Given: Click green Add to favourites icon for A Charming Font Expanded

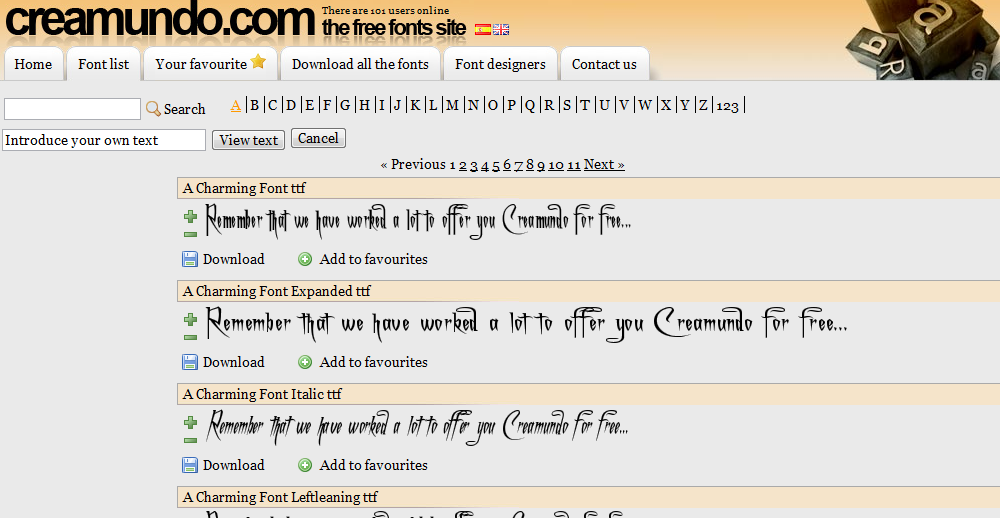Looking at the screenshot, I should coord(305,362).
